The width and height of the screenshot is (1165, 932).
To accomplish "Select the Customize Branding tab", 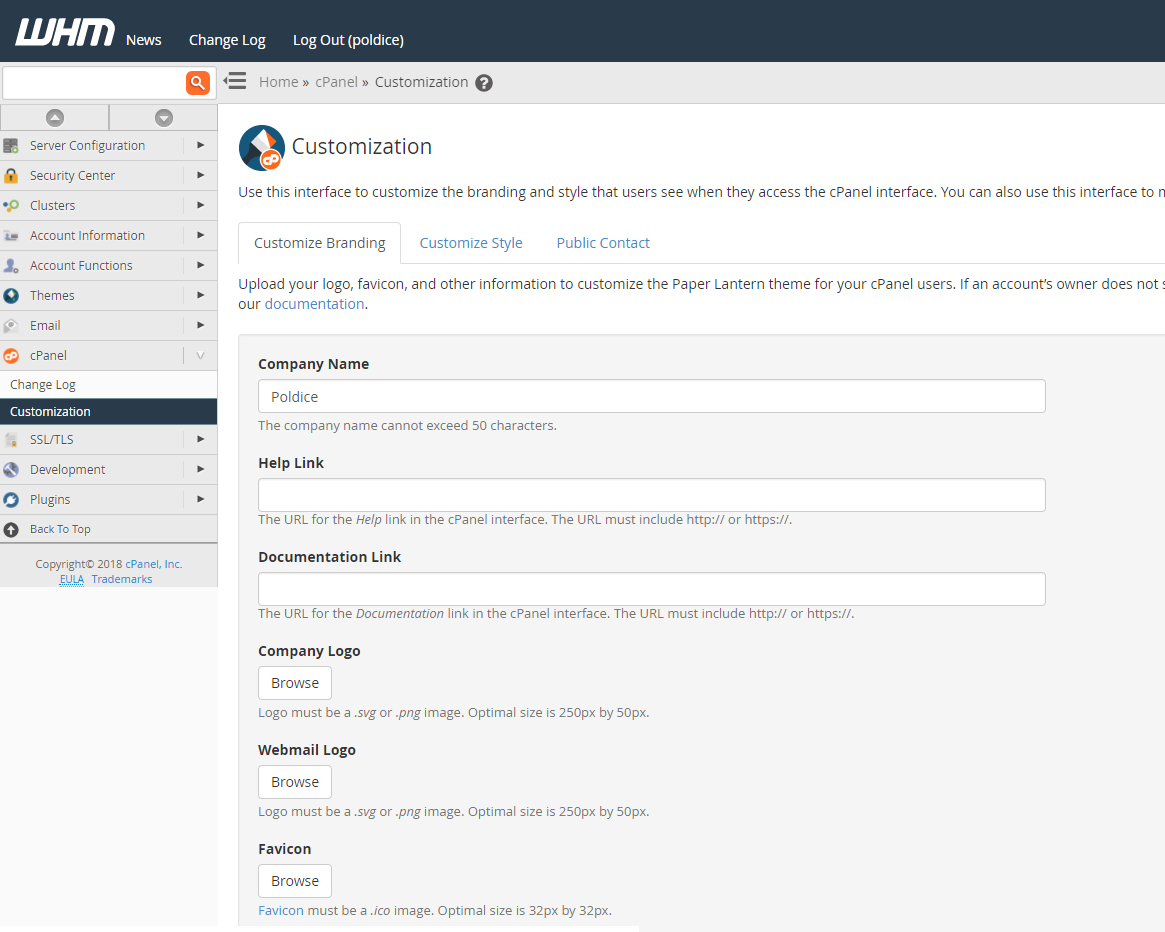I will 319,243.
